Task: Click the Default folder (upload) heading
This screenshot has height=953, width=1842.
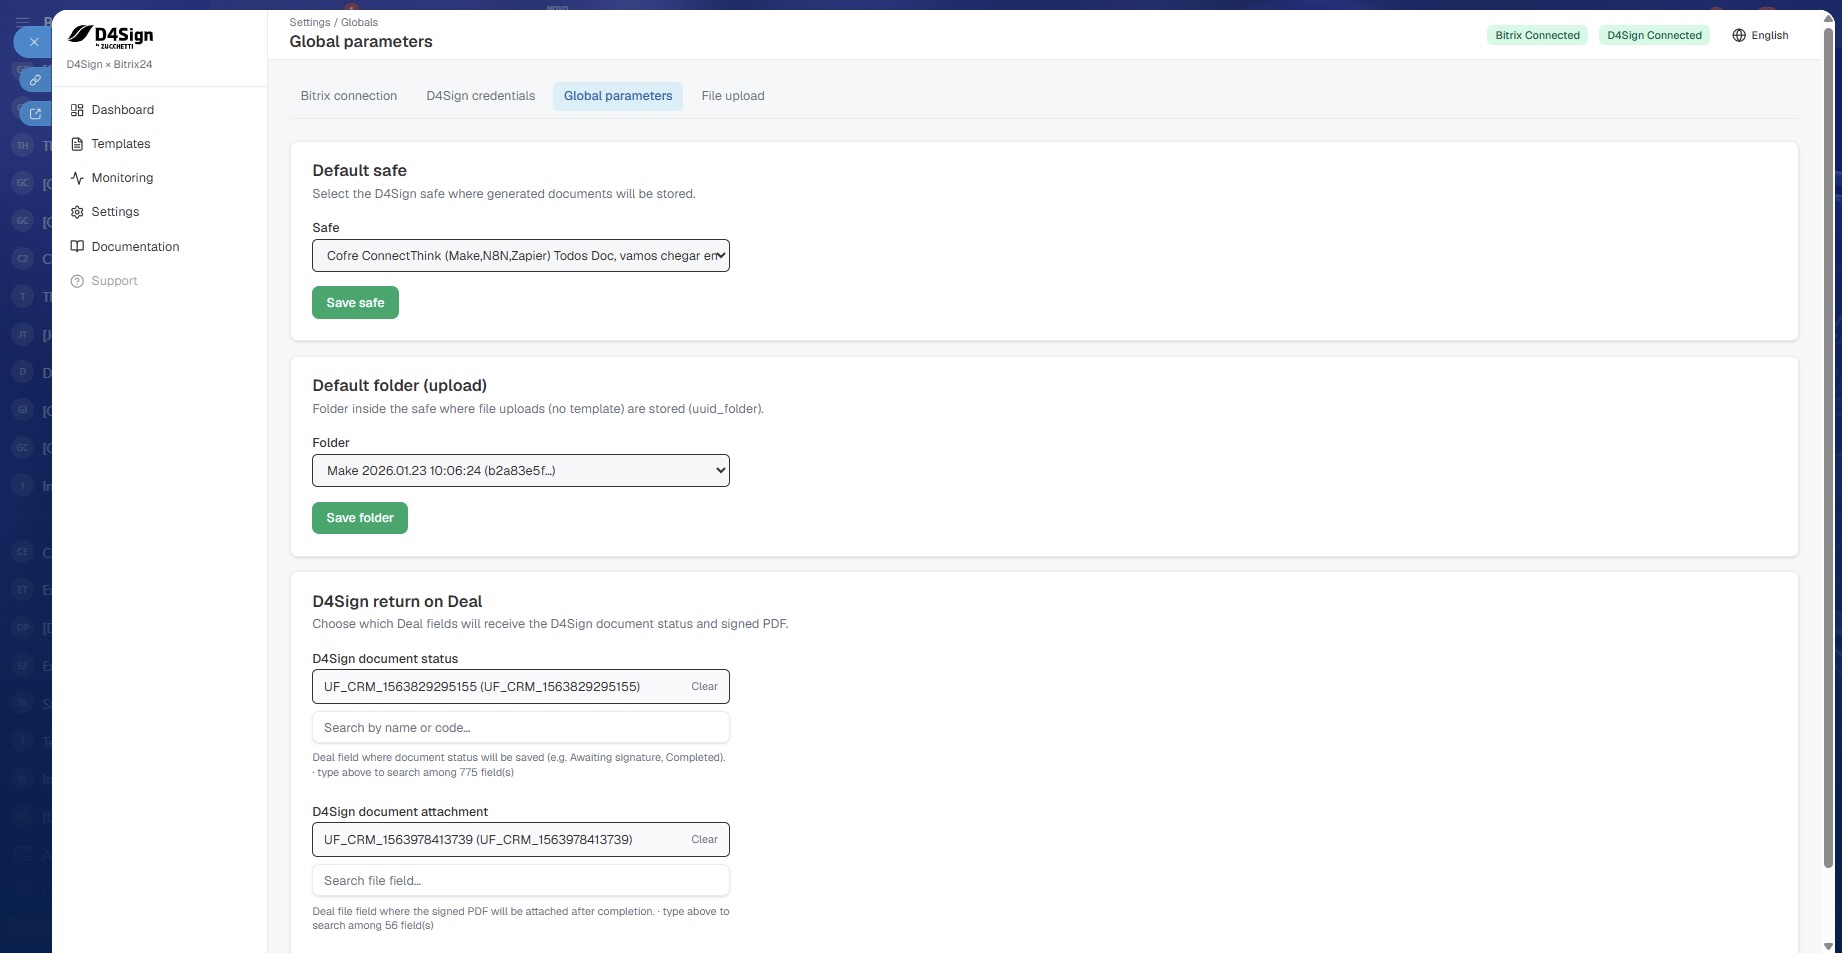Action: point(400,386)
